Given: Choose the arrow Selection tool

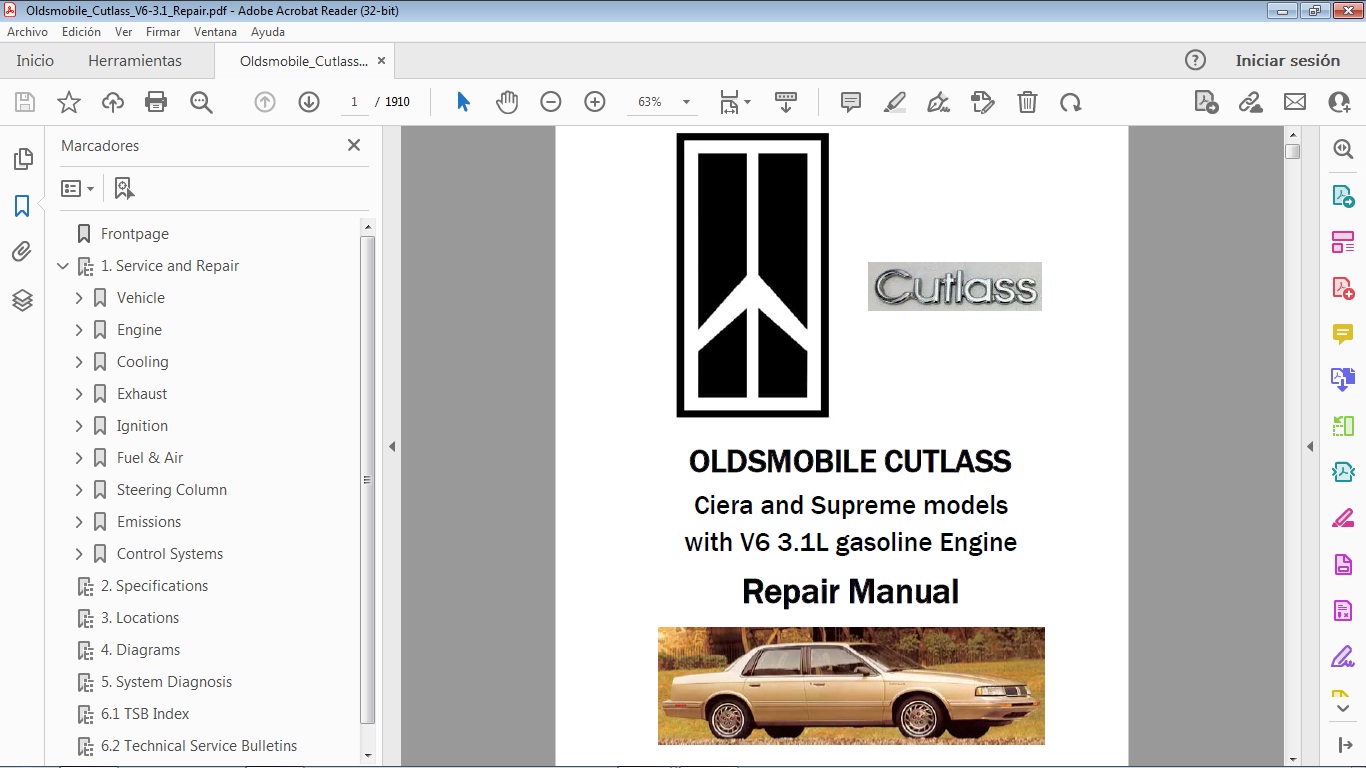Looking at the screenshot, I should pos(463,102).
